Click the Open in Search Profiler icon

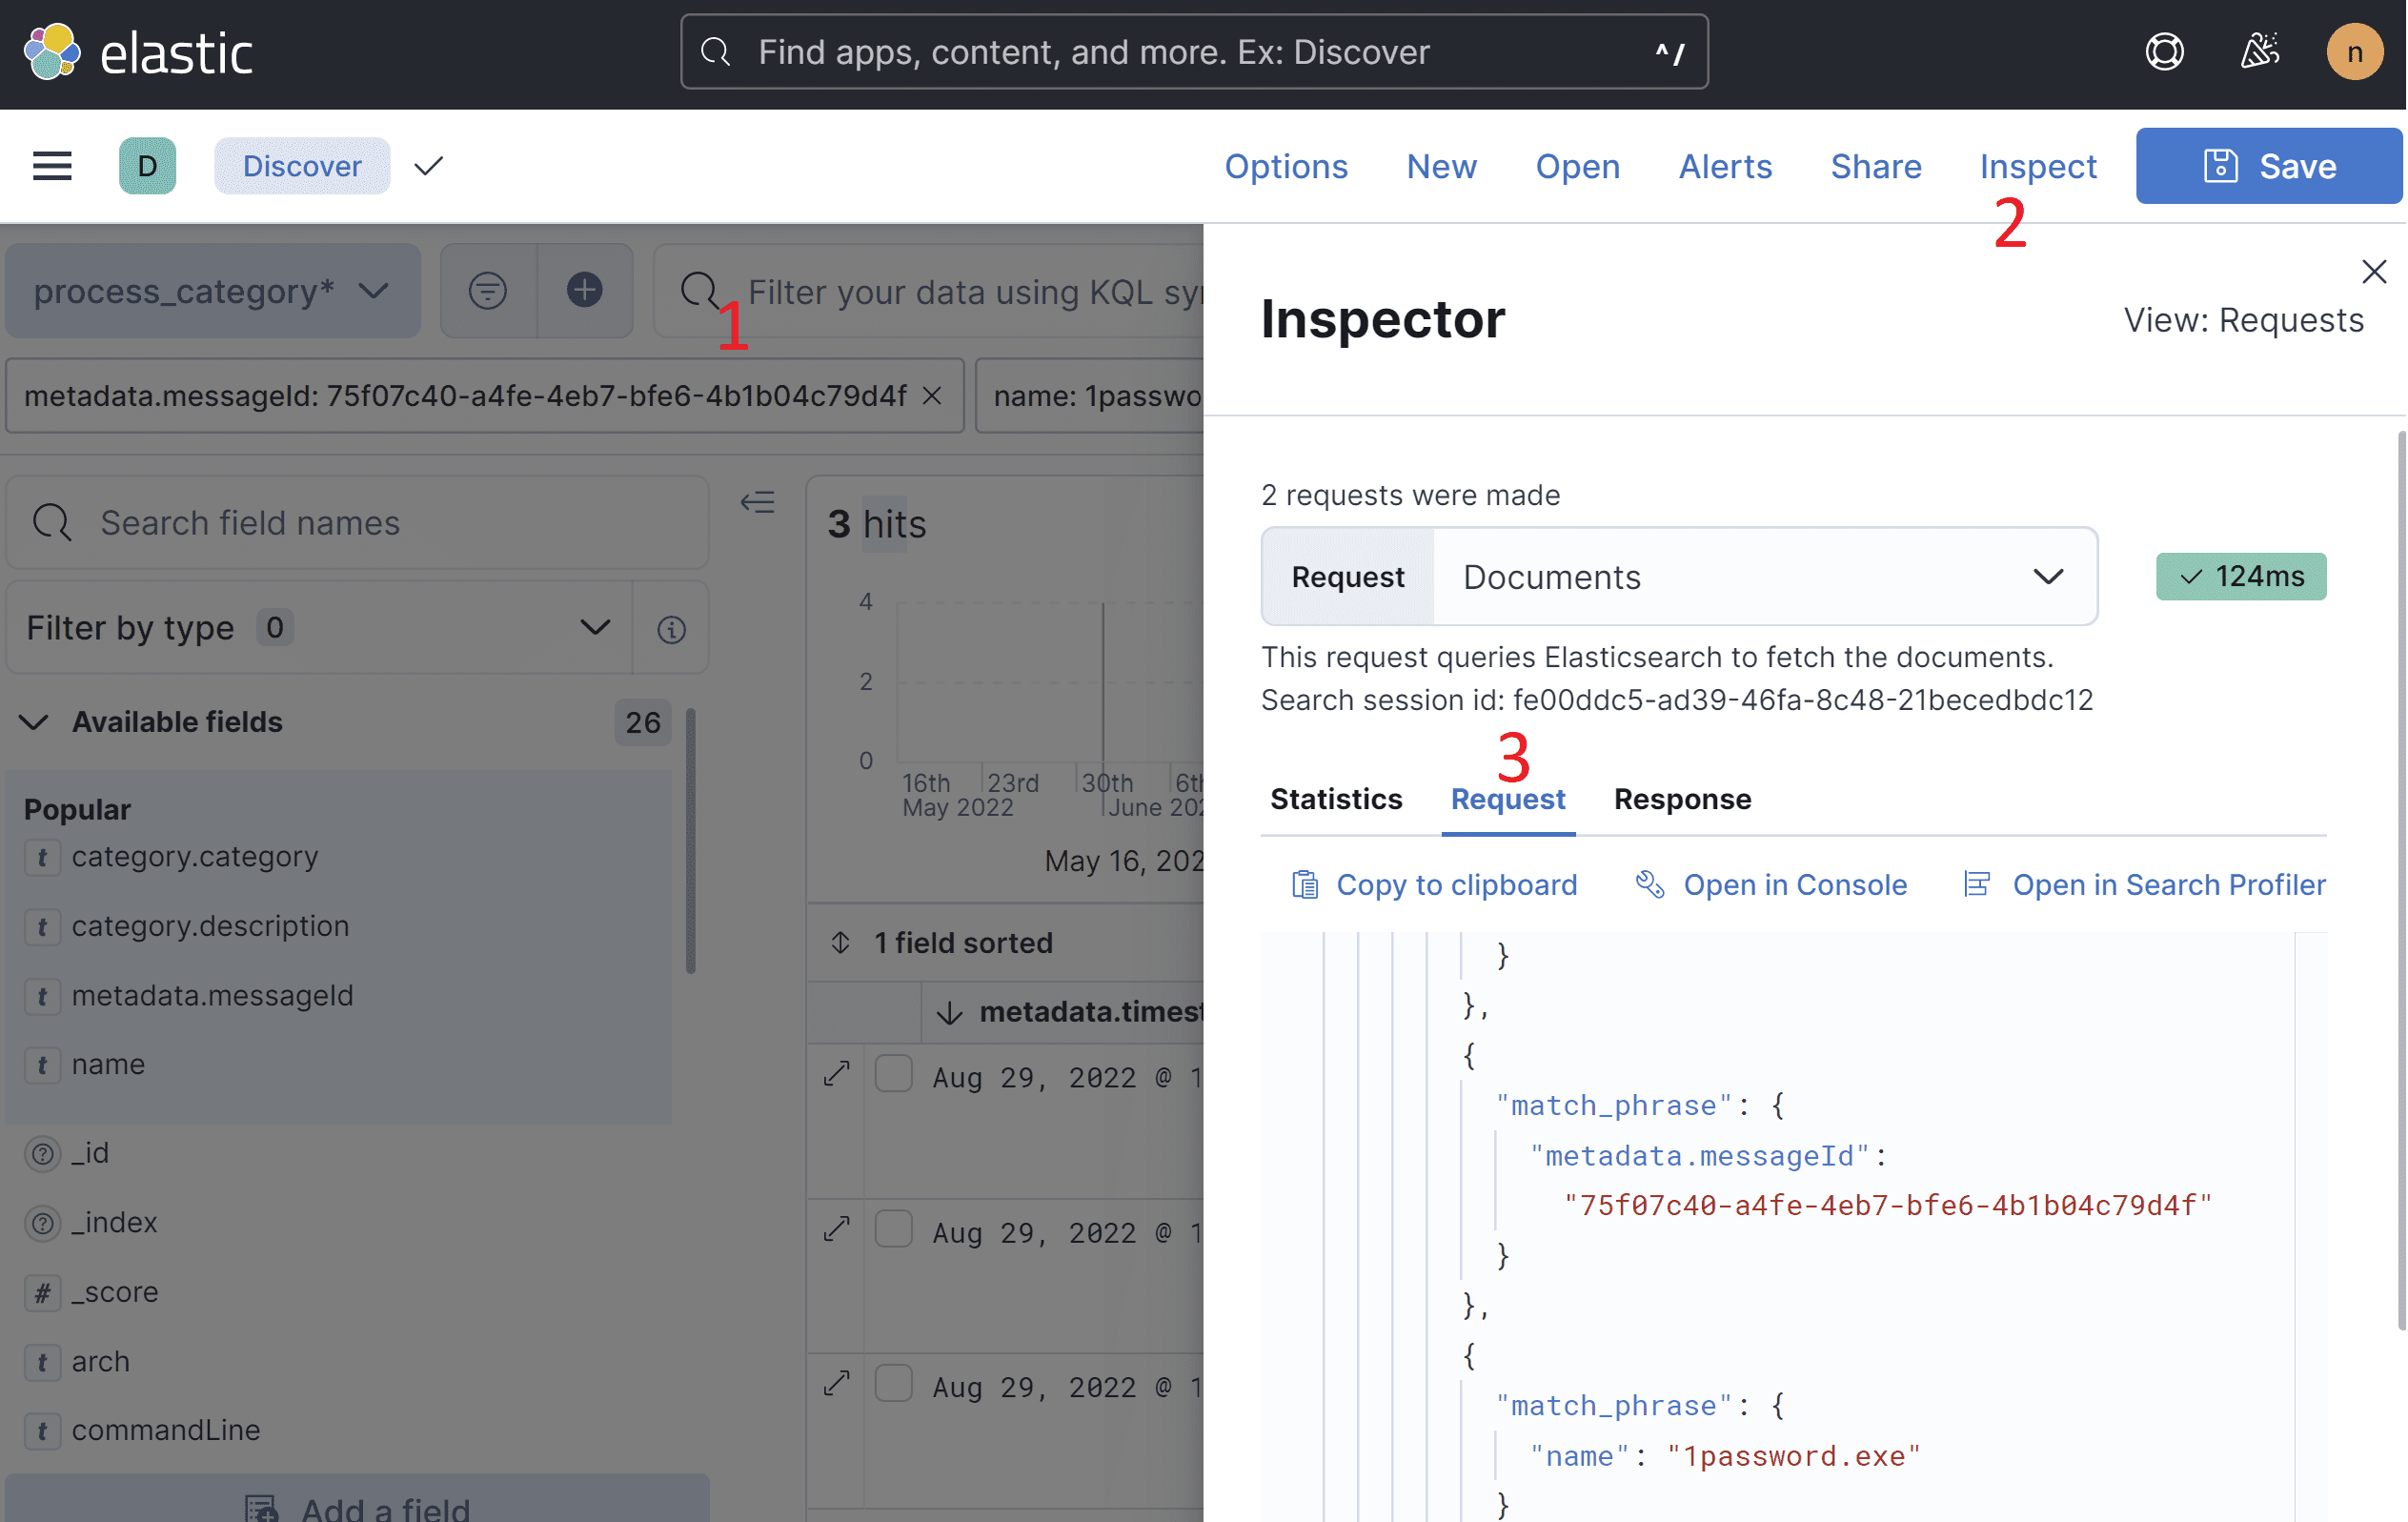pyautogui.click(x=1975, y=882)
